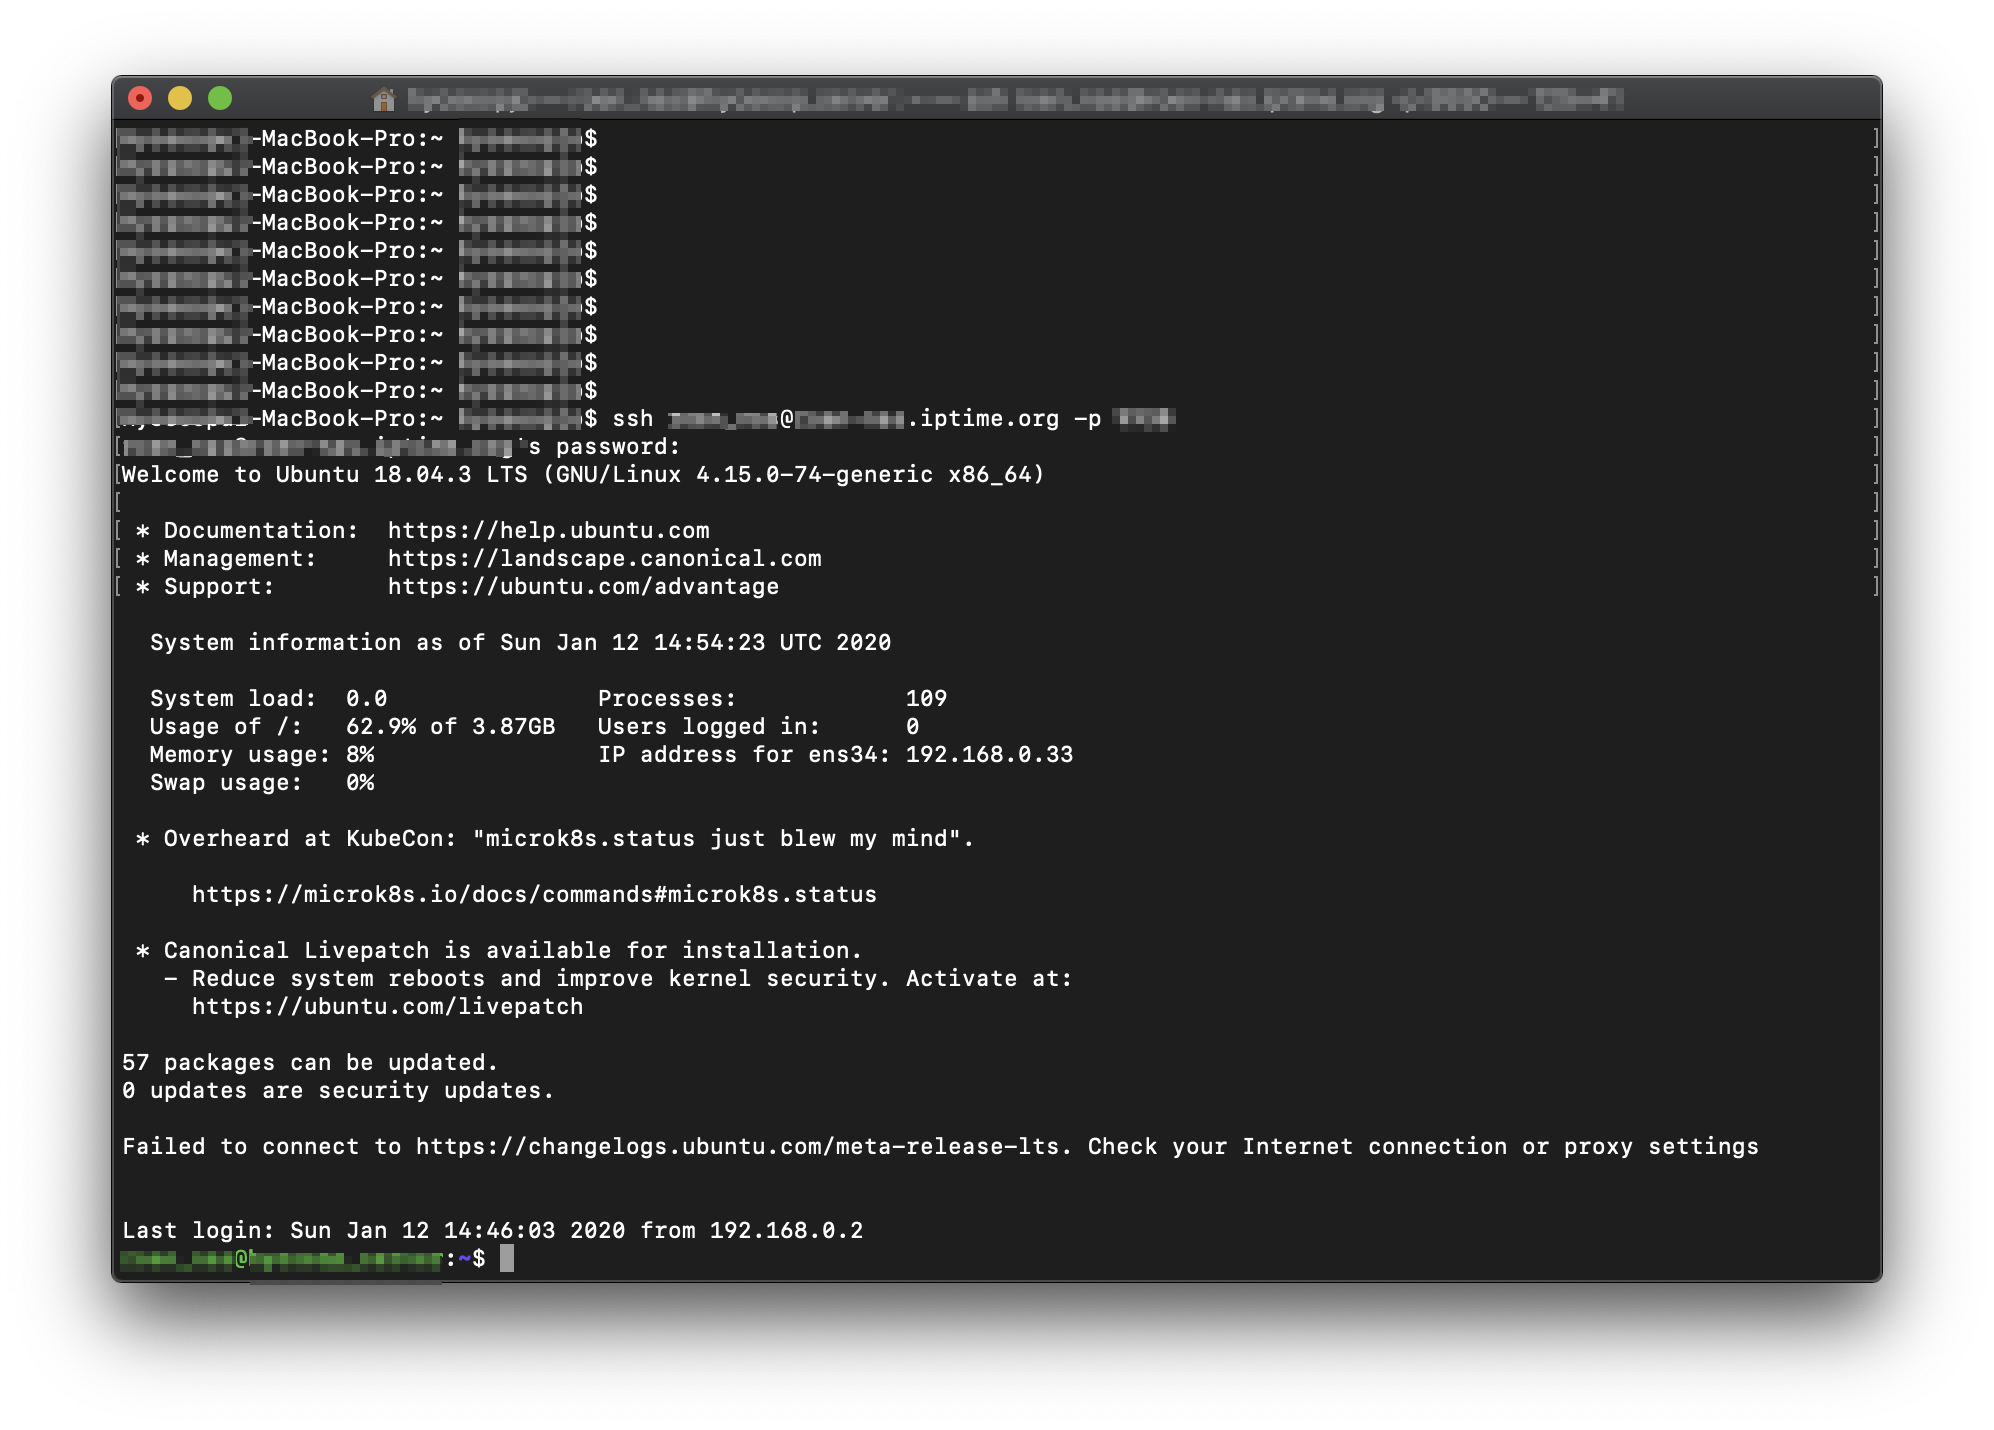Minimize the terminal with the yellow button
The height and width of the screenshot is (1430, 1994).
coord(180,98)
